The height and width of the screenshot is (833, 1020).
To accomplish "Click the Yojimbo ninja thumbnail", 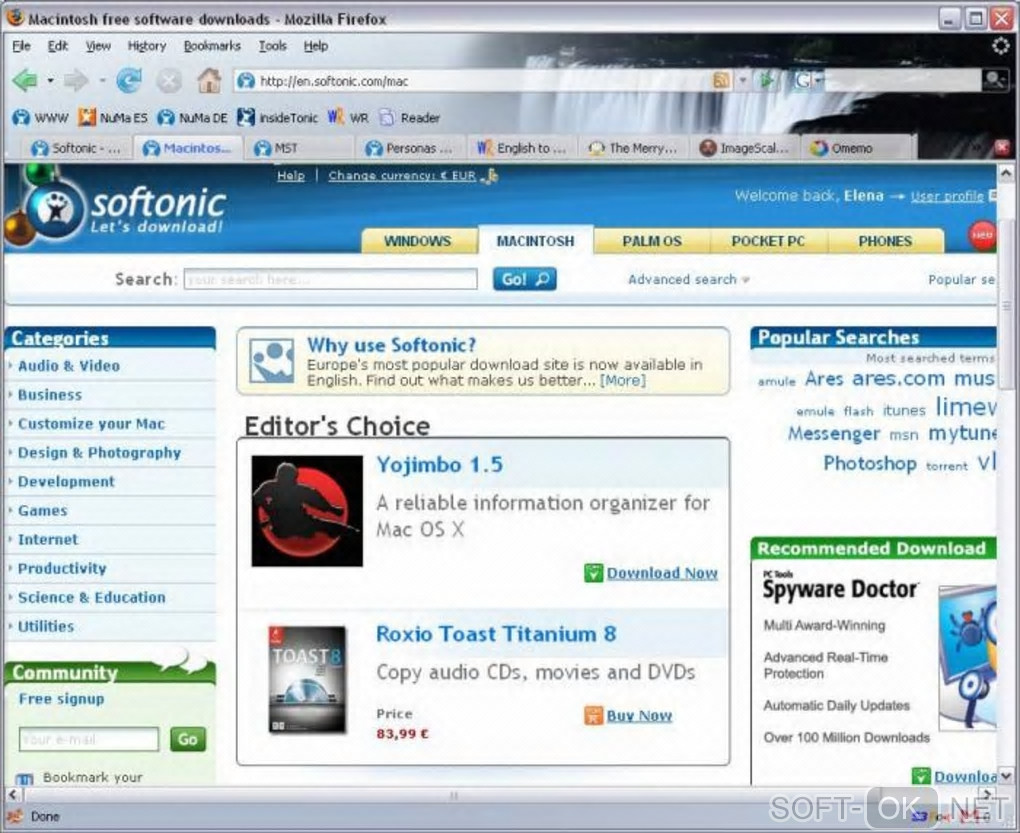I will pyautogui.click(x=307, y=510).
